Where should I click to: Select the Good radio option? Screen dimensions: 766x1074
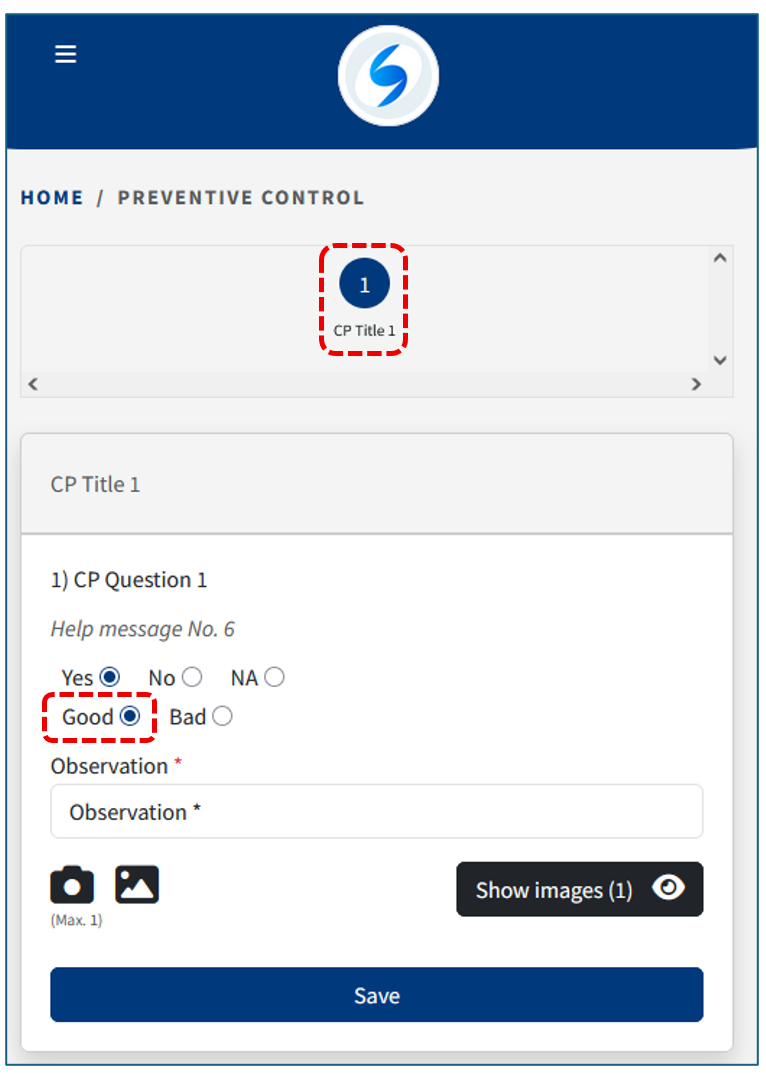click(x=130, y=716)
